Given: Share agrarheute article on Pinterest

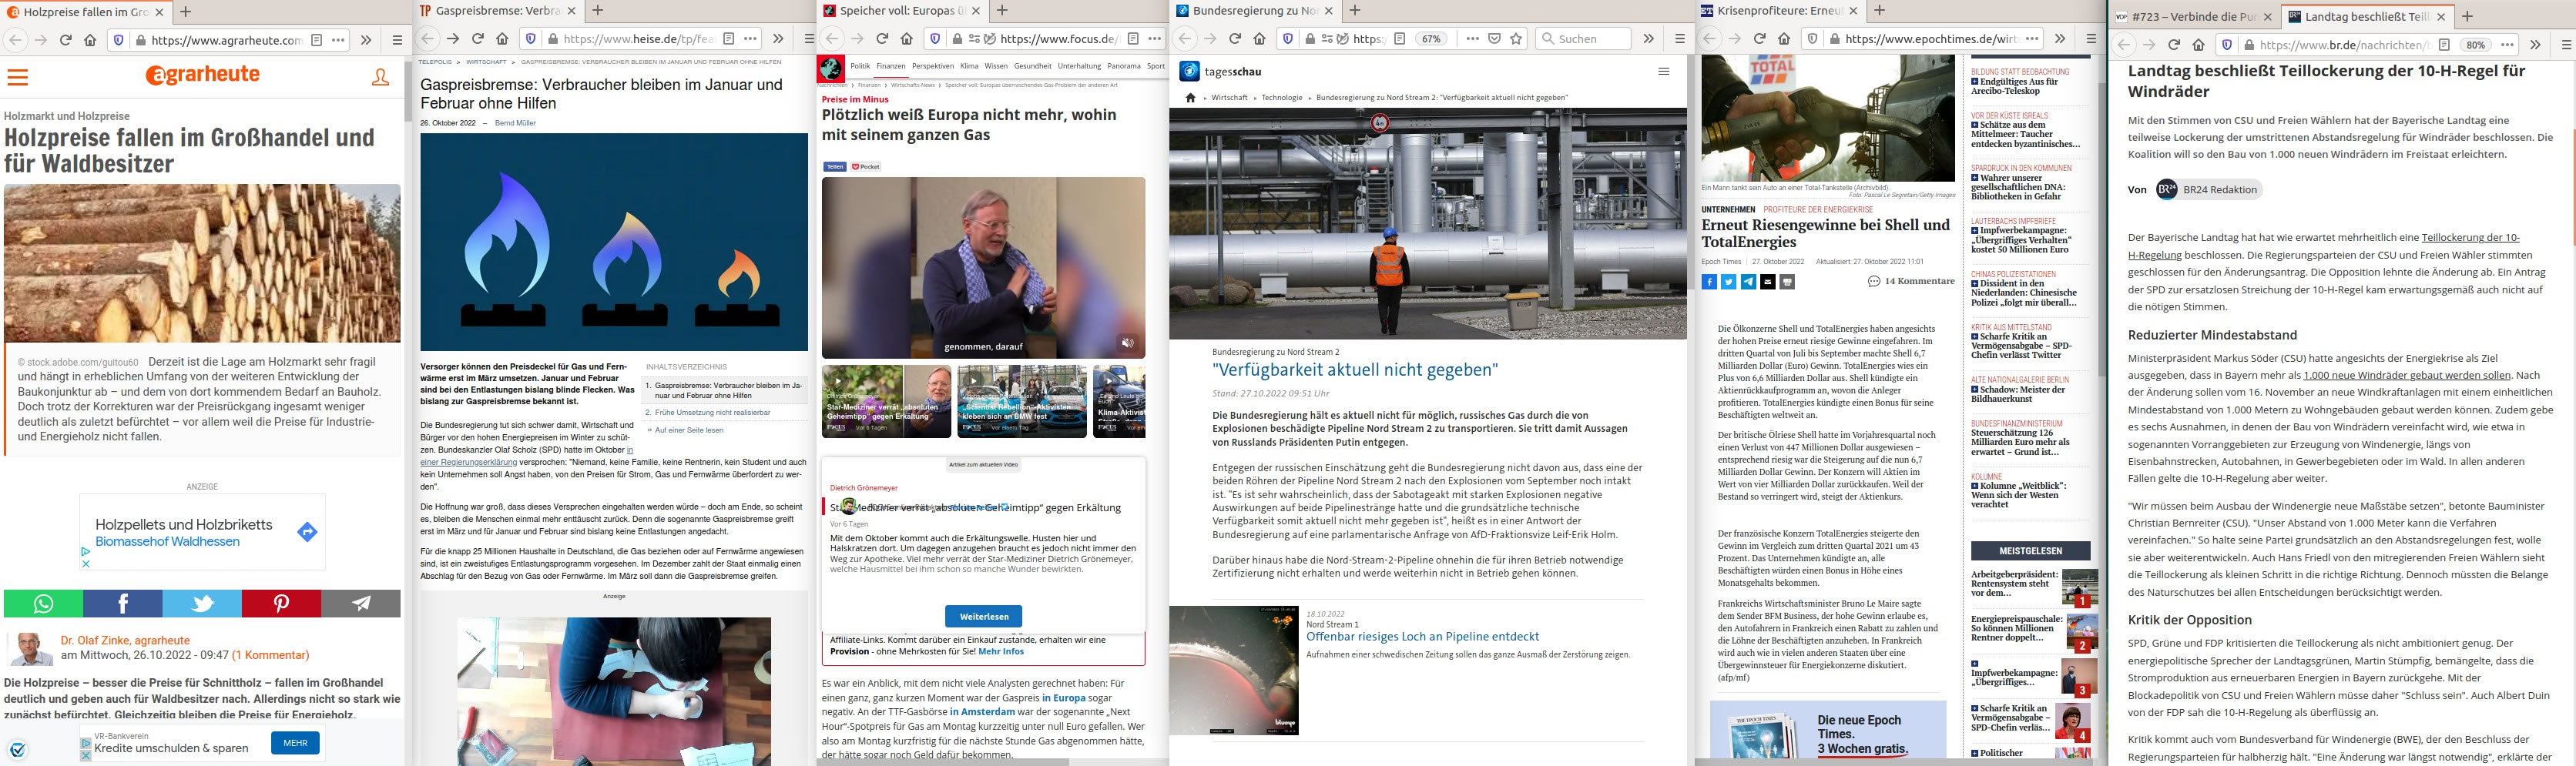Looking at the screenshot, I should pyautogui.click(x=281, y=603).
